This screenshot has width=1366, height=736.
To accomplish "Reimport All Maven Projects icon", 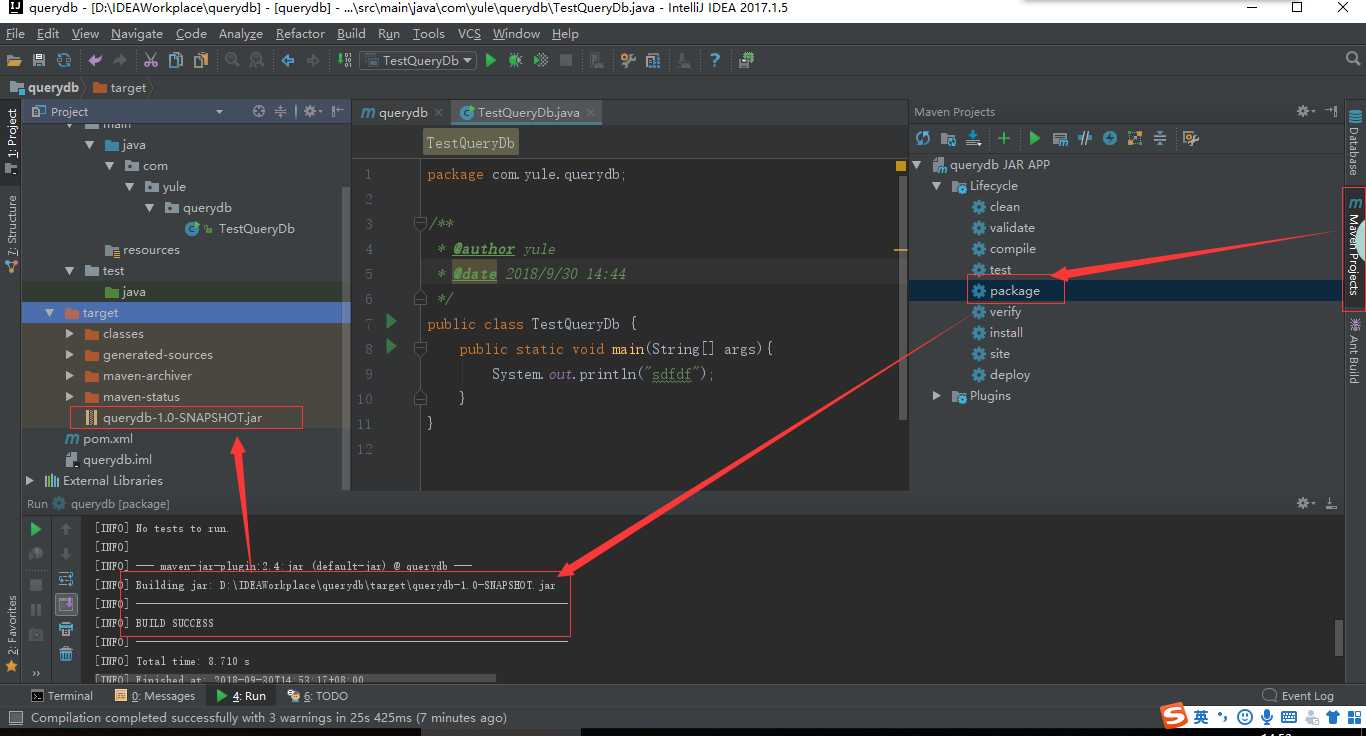I will coord(923,138).
